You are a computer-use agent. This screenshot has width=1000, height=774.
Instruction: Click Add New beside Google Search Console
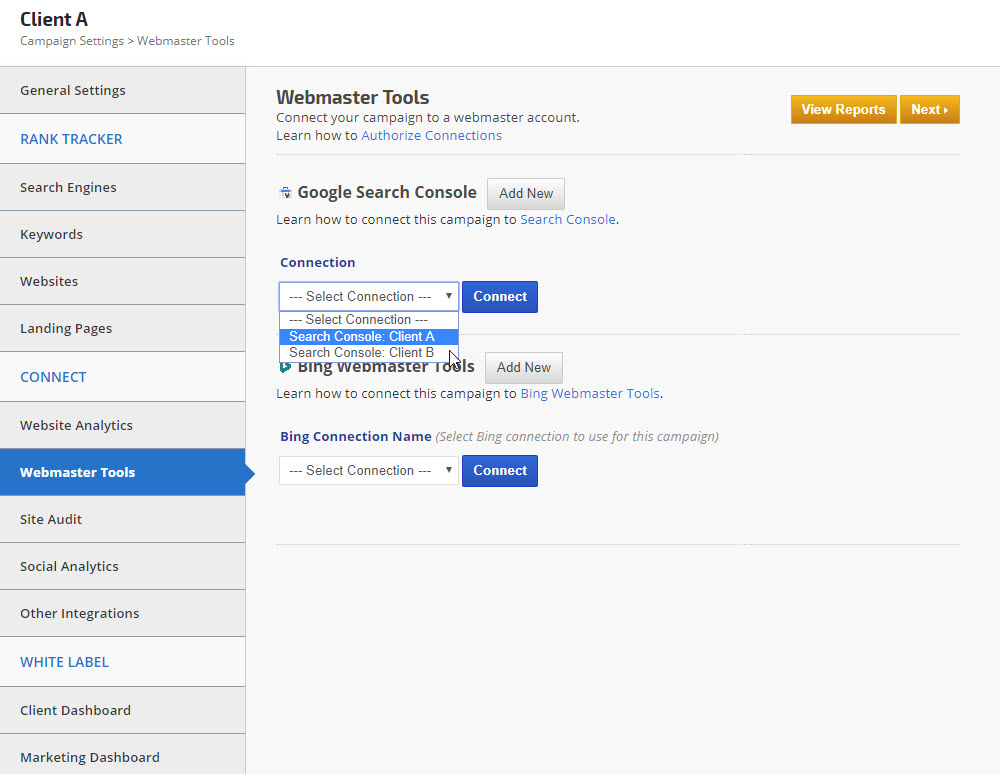pyautogui.click(x=525, y=194)
